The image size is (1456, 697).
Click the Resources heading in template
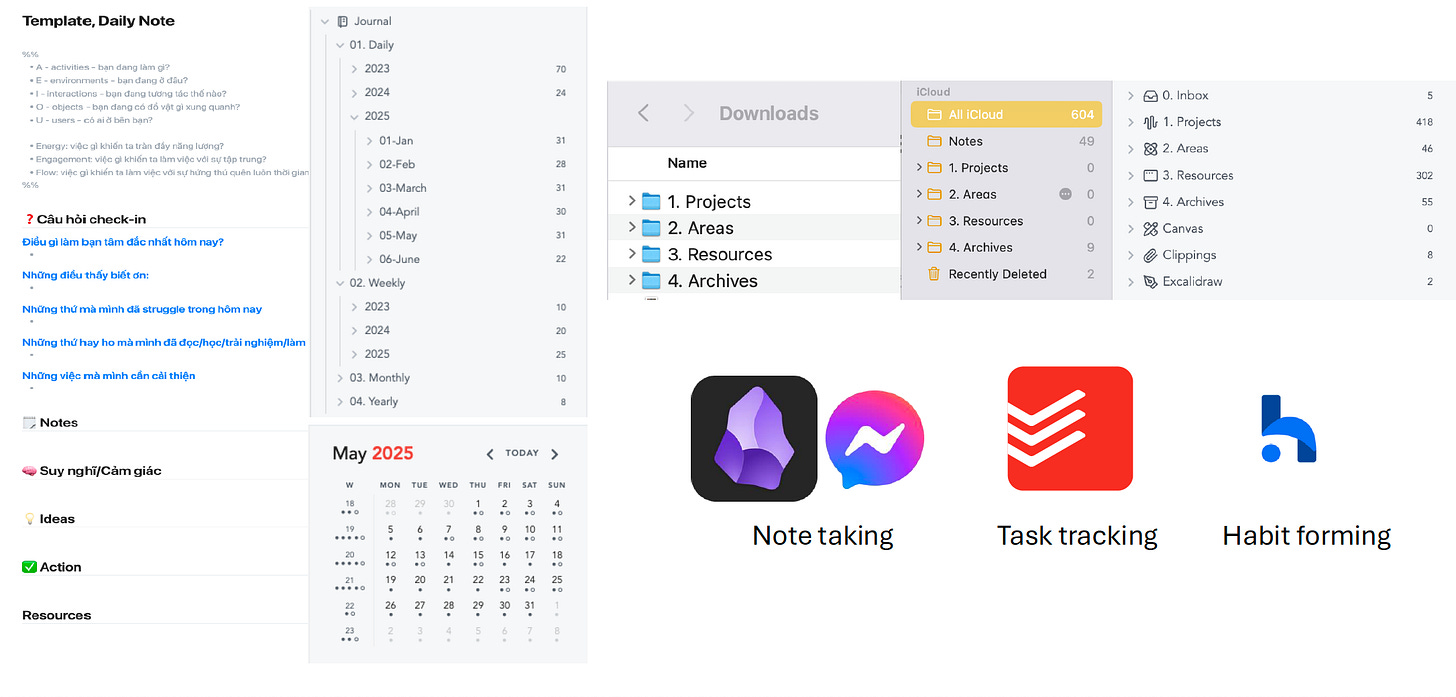[56, 615]
